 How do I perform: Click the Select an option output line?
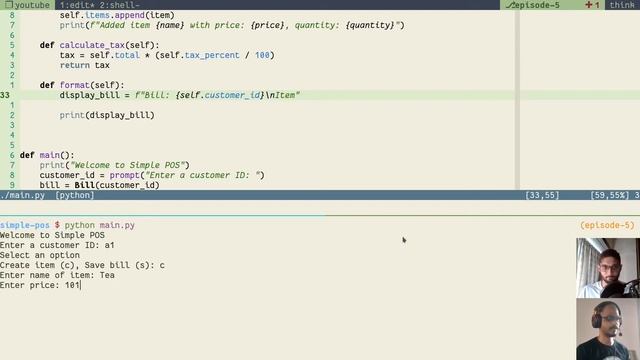(x=40, y=255)
